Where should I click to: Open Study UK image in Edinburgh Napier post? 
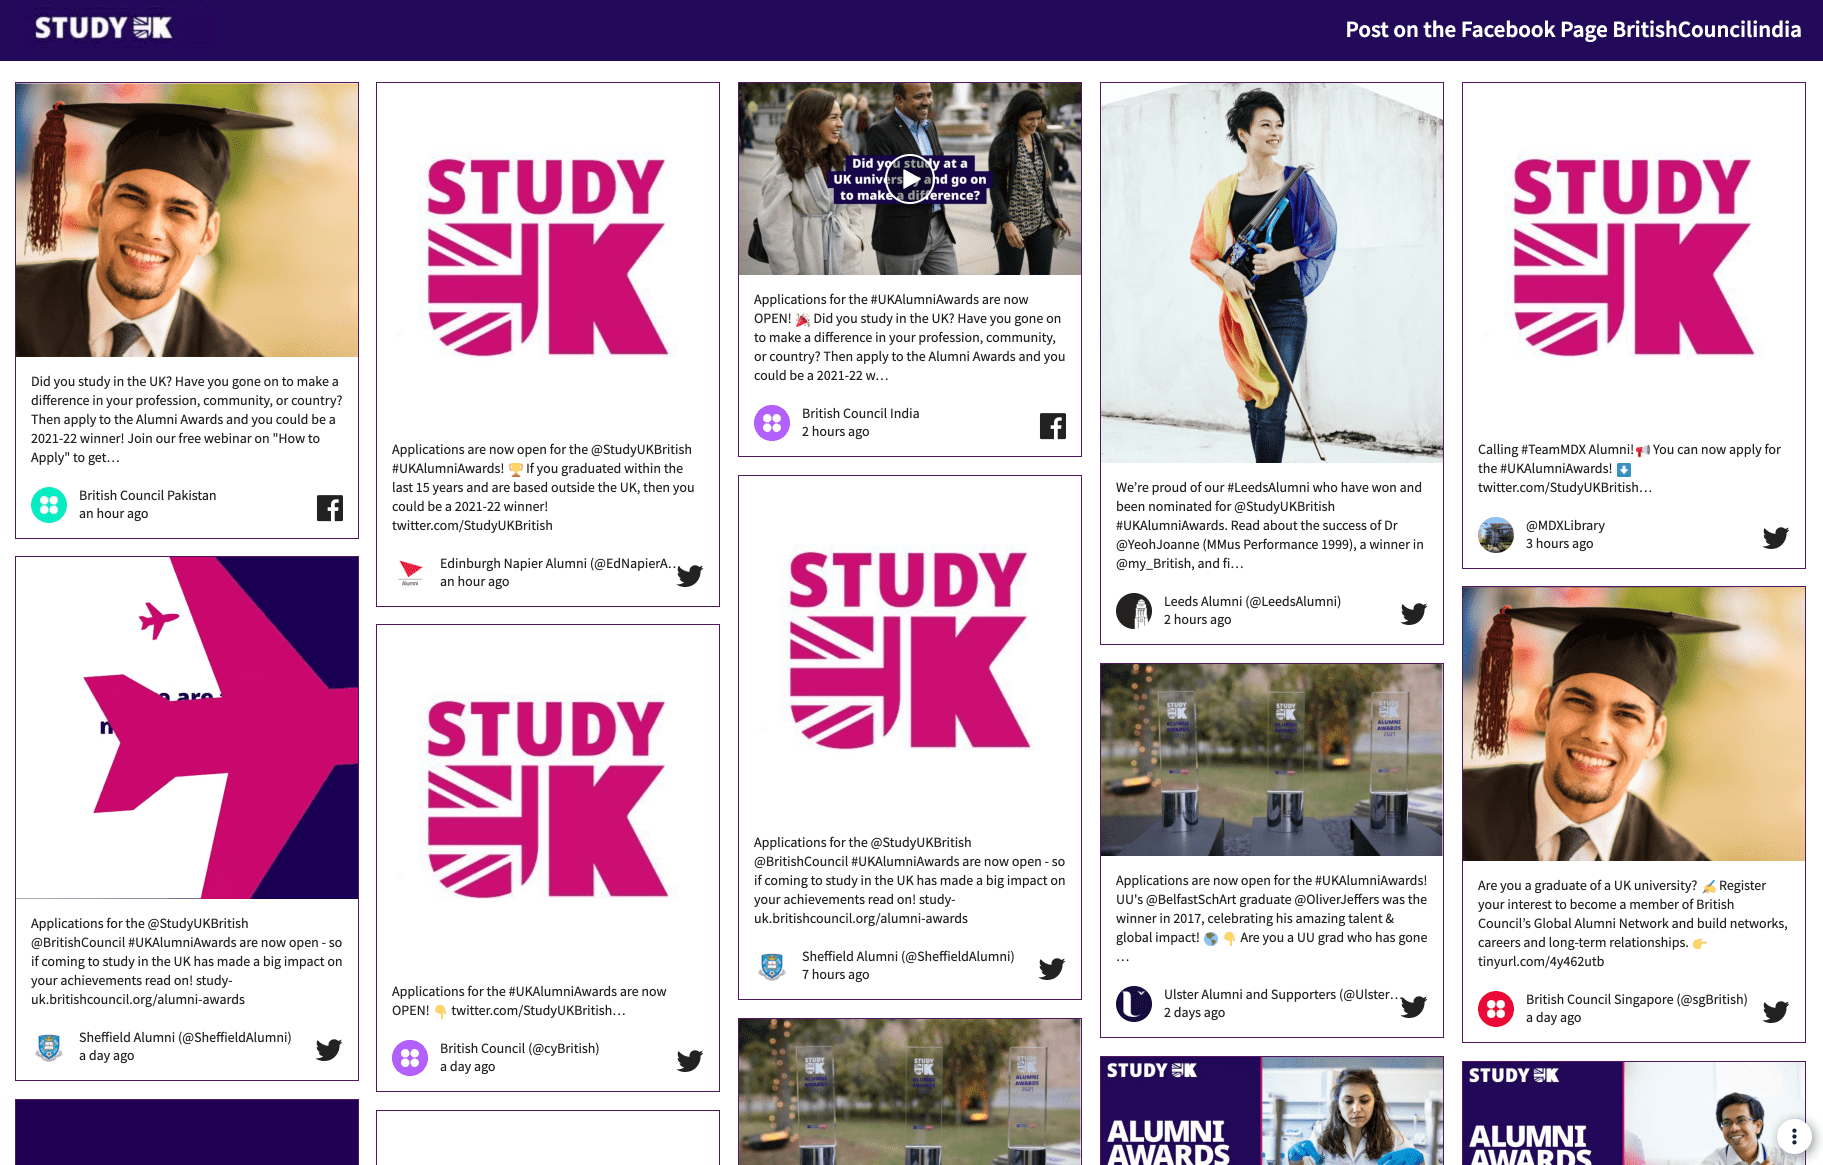[x=548, y=254]
